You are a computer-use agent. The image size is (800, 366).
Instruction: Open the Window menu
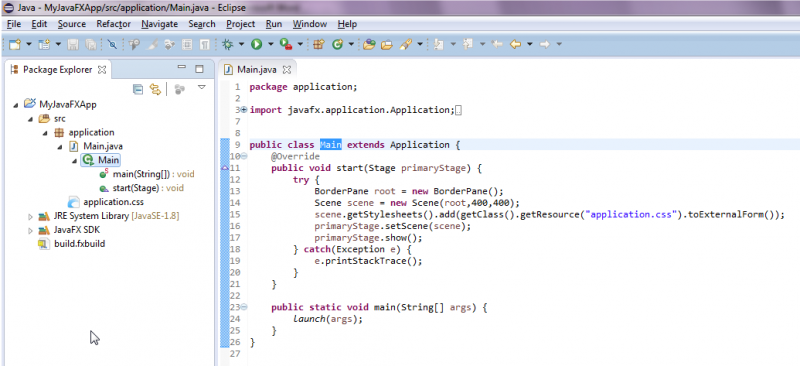pos(310,24)
